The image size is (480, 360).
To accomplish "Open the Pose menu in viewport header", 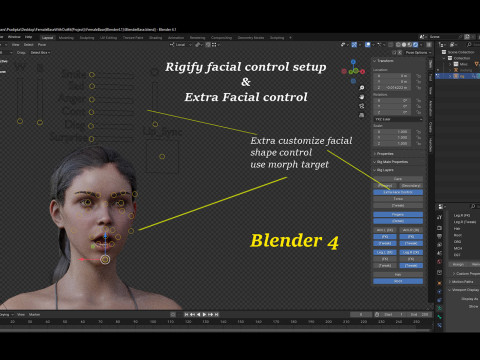I will tap(42, 45).
